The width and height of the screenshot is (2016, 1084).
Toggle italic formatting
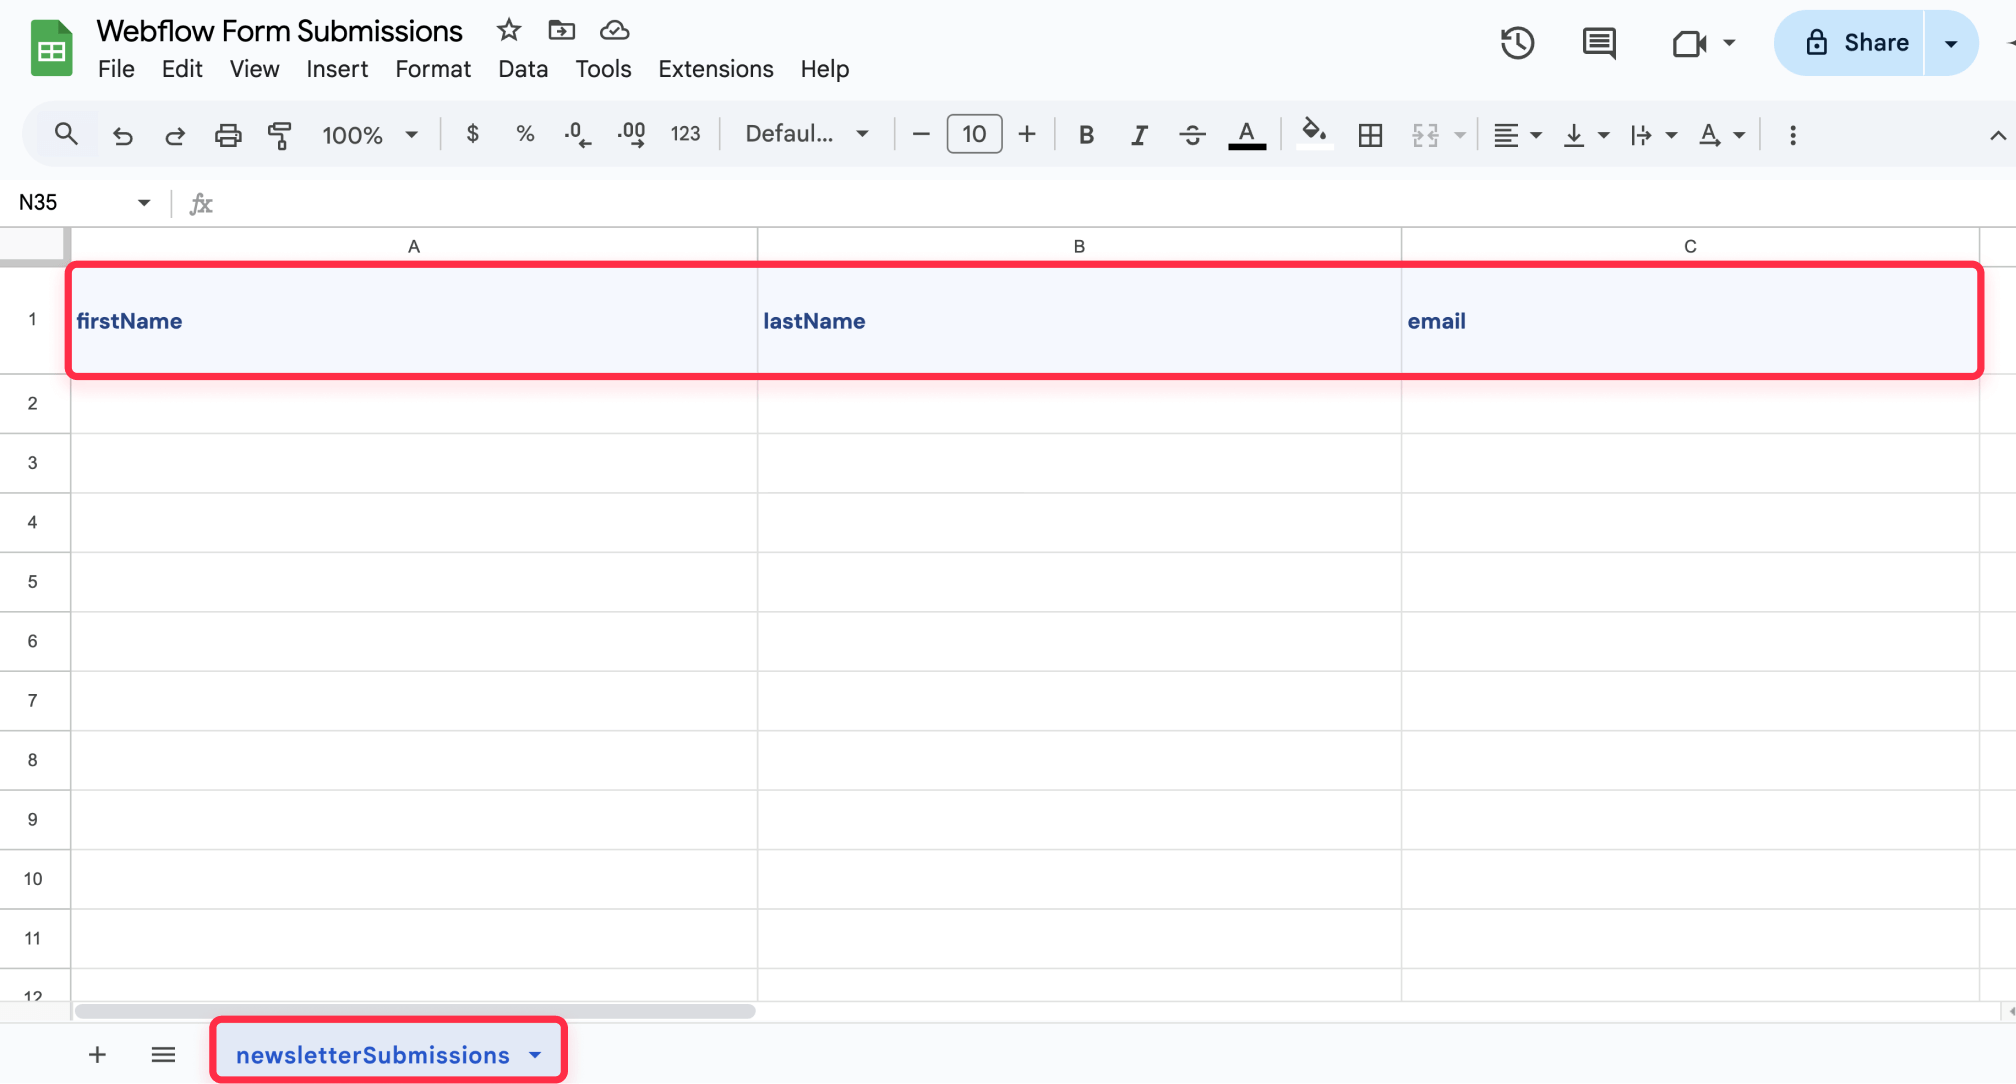pyautogui.click(x=1139, y=134)
